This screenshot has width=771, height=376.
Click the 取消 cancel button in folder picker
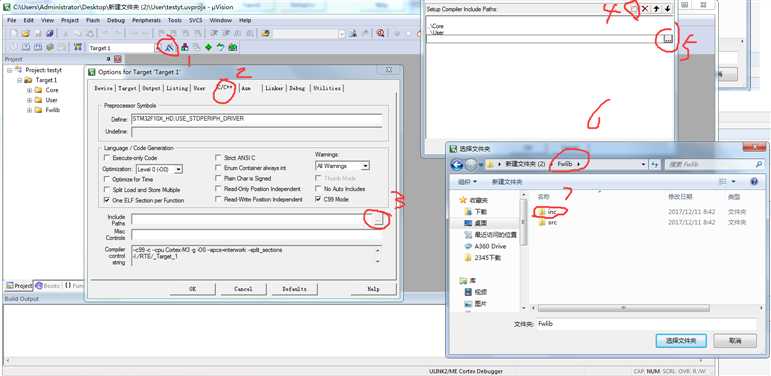[735, 340]
